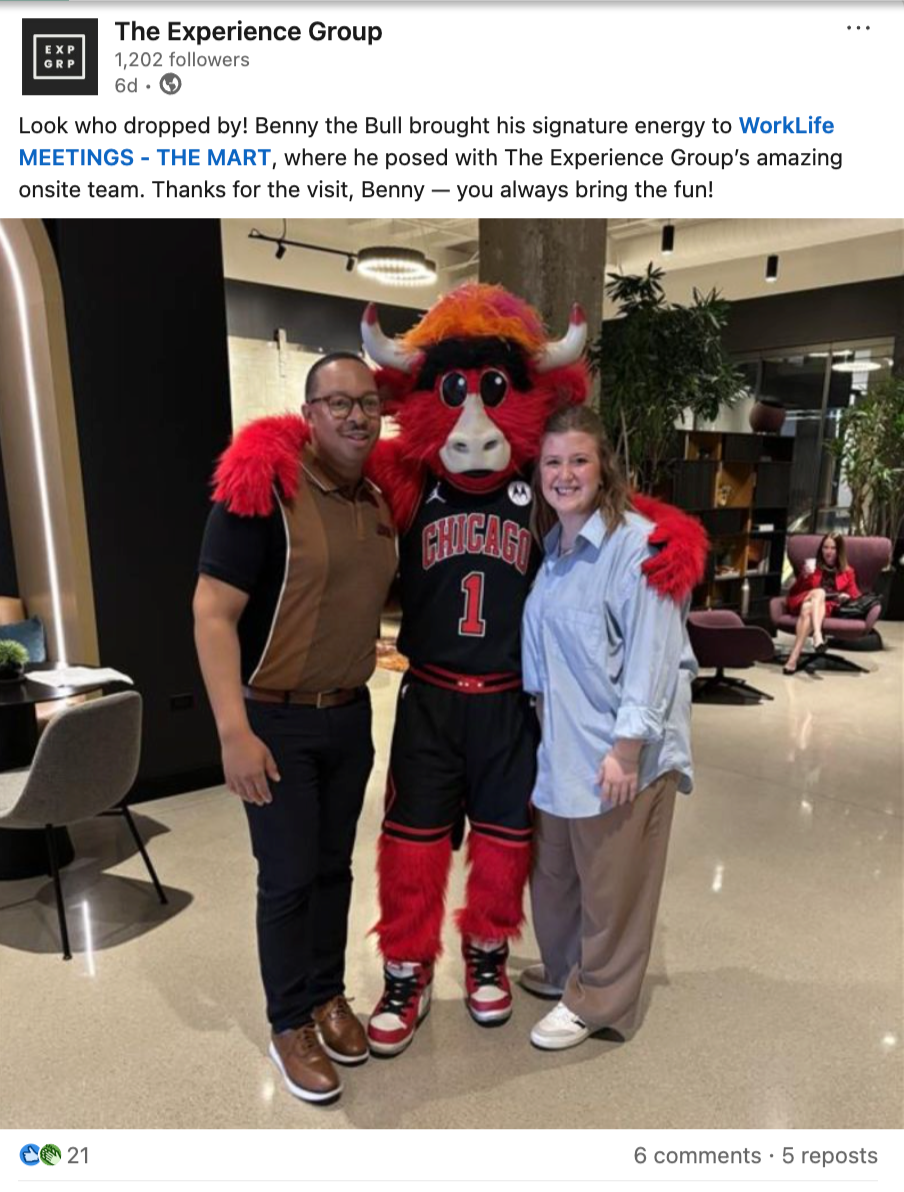Click the Motorola logo patch on jersey
Viewport: 904px width, 1192px height.
pos(519,493)
